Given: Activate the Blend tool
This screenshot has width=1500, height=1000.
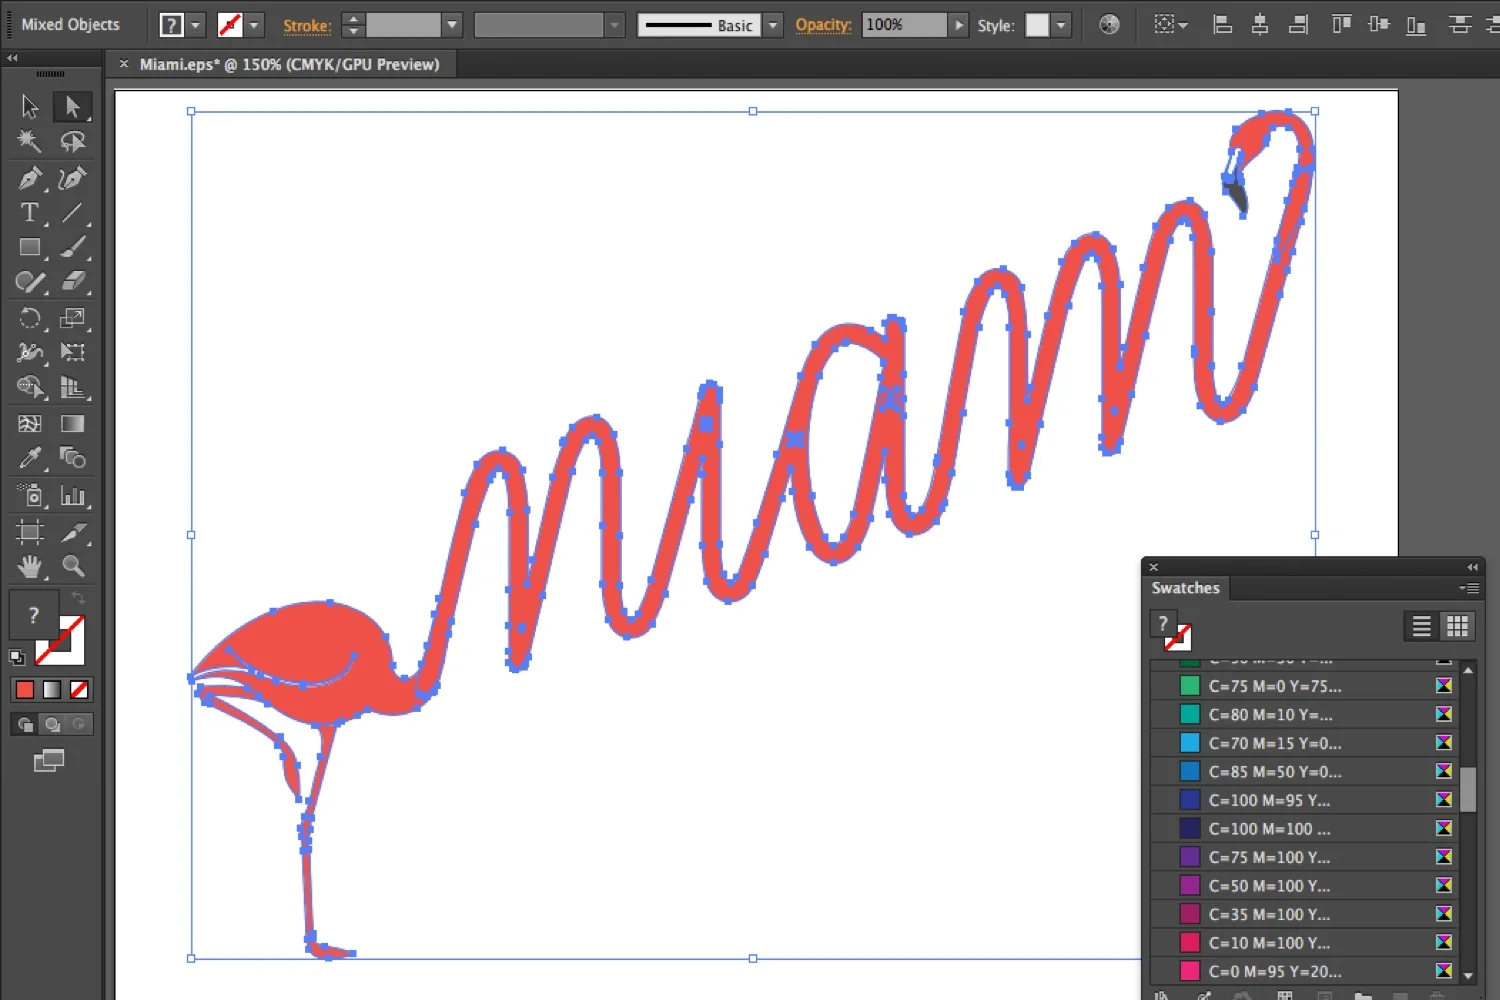Looking at the screenshot, I should [x=72, y=458].
